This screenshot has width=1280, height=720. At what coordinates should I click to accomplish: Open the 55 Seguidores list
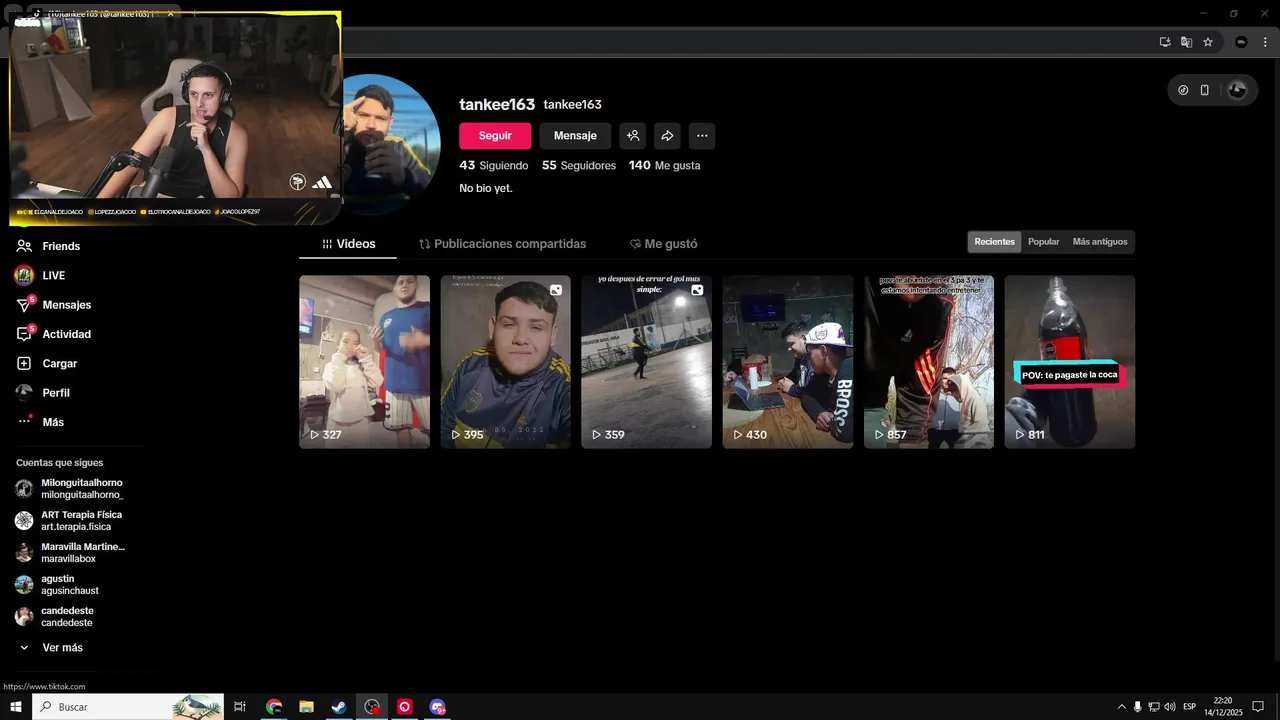click(579, 165)
